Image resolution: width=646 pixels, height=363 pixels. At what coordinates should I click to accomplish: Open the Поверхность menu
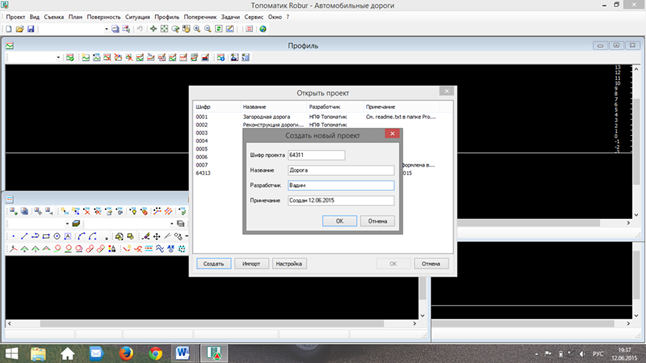click(x=103, y=17)
